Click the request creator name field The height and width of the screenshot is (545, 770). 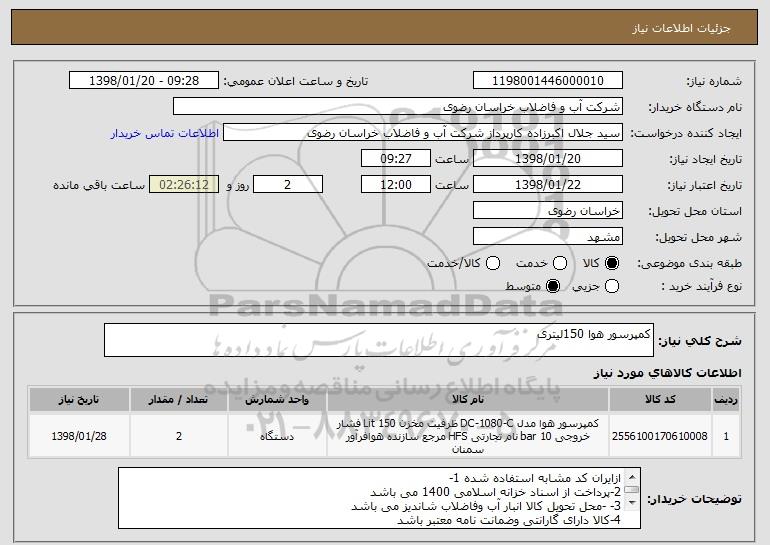[x=423, y=133]
